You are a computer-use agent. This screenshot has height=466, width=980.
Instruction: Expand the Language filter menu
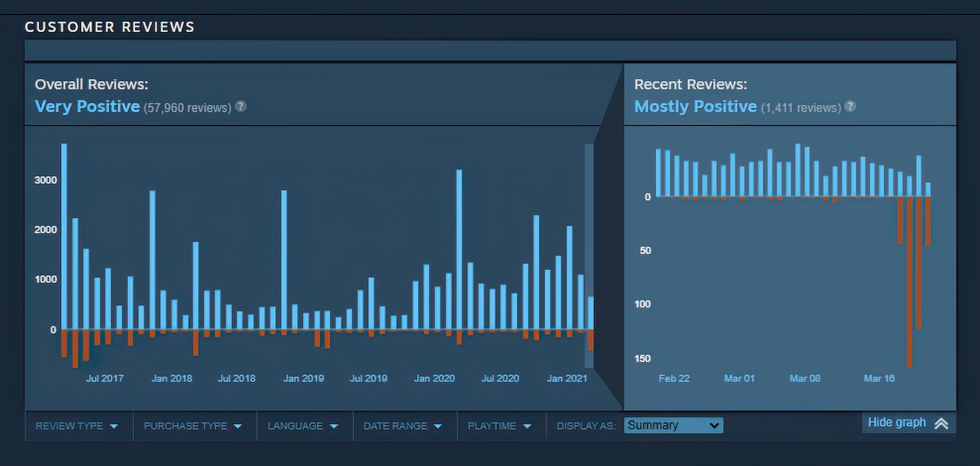(x=303, y=426)
